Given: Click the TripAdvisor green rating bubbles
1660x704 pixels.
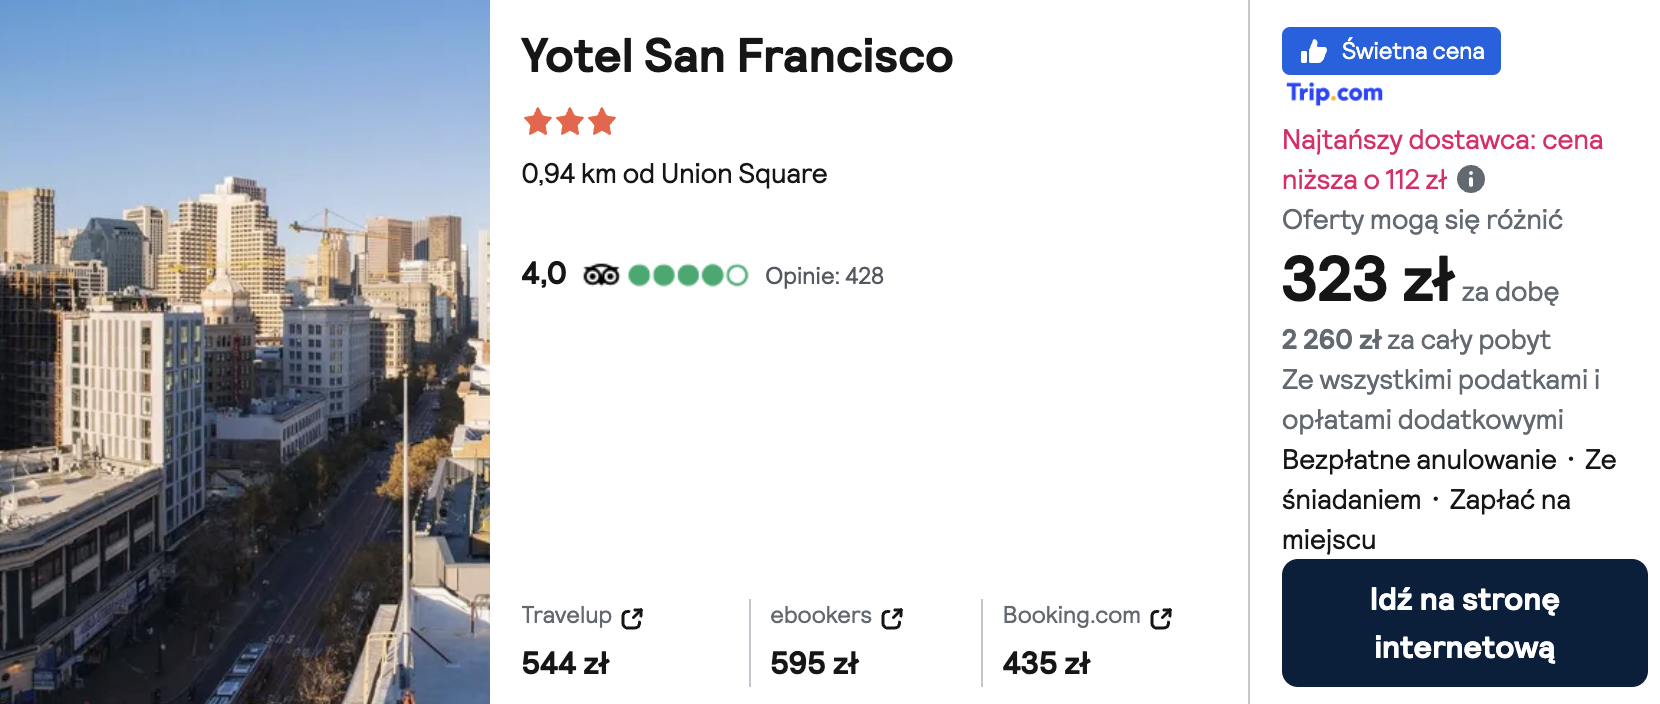Looking at the screenshot, I should 688,275.
